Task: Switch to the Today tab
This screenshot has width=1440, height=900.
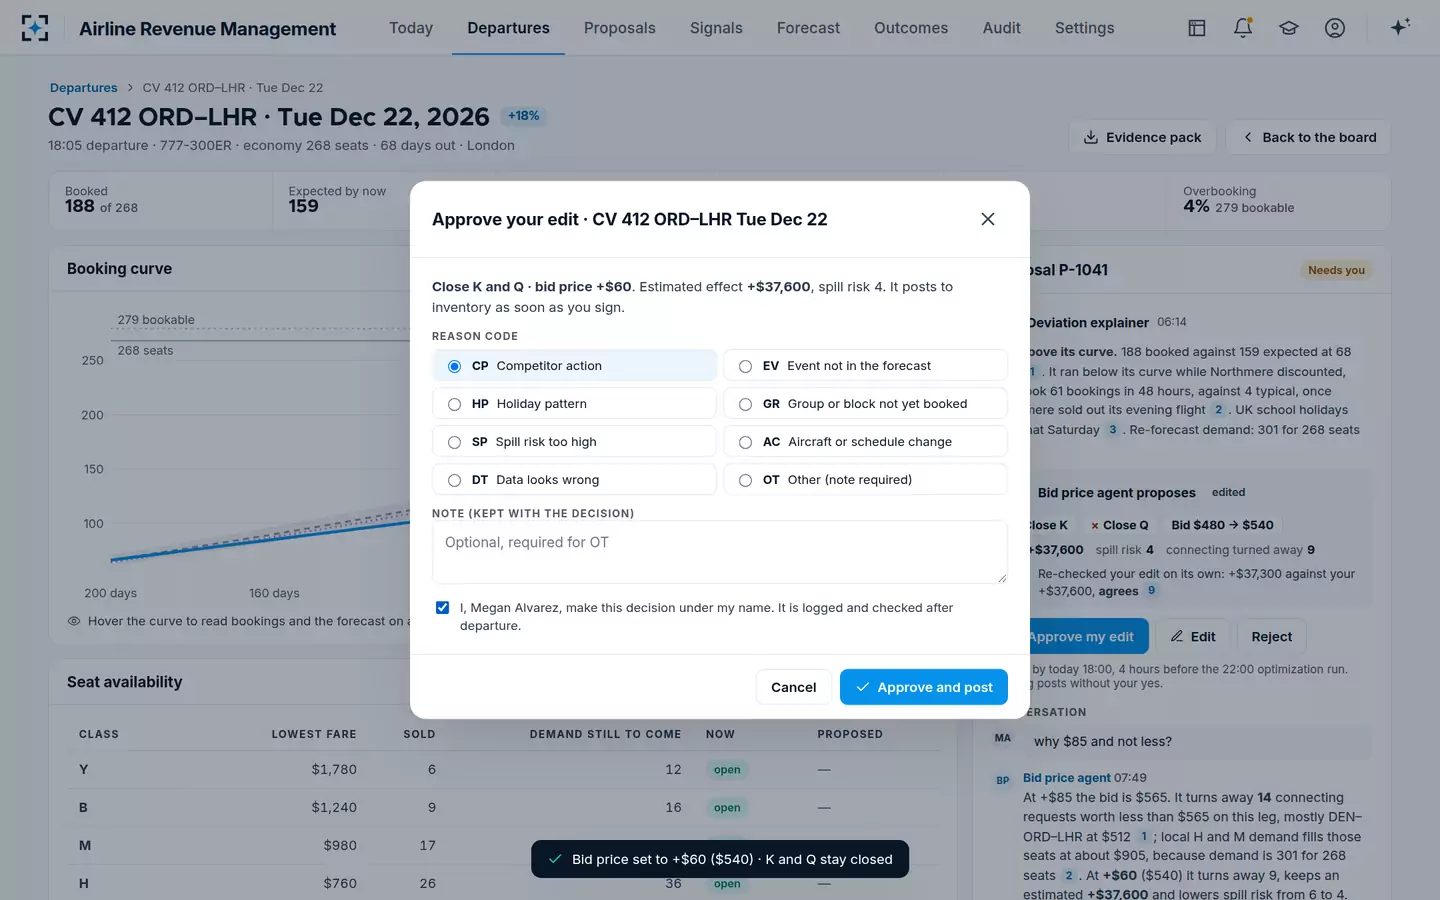Action: 411,28
